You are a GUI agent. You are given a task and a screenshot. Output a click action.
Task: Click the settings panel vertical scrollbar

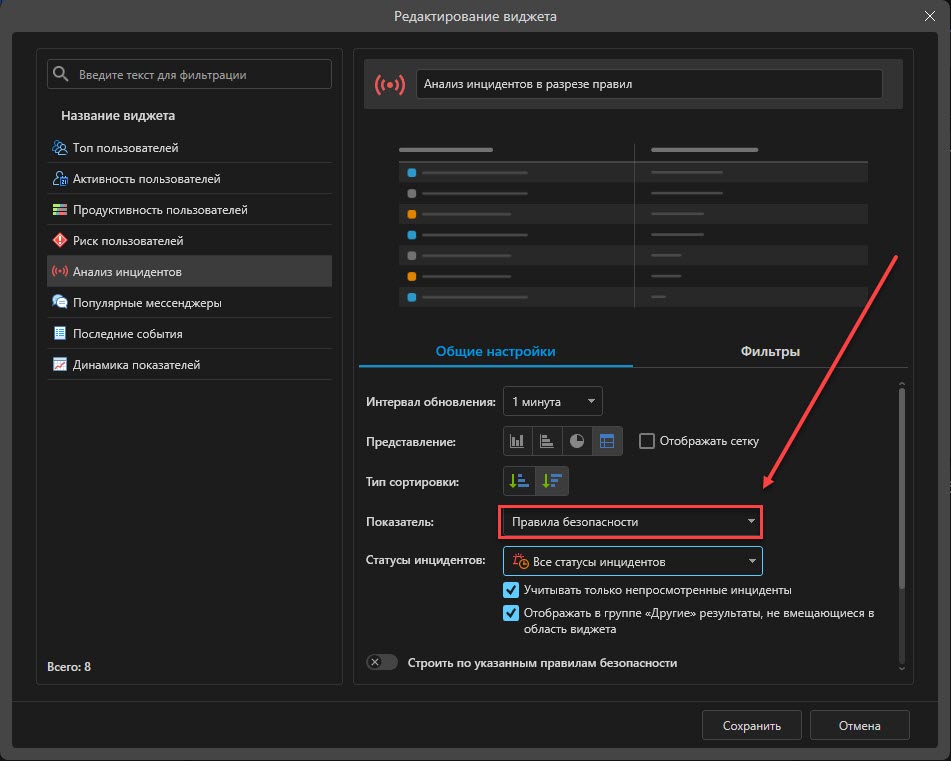coord(902,488)
